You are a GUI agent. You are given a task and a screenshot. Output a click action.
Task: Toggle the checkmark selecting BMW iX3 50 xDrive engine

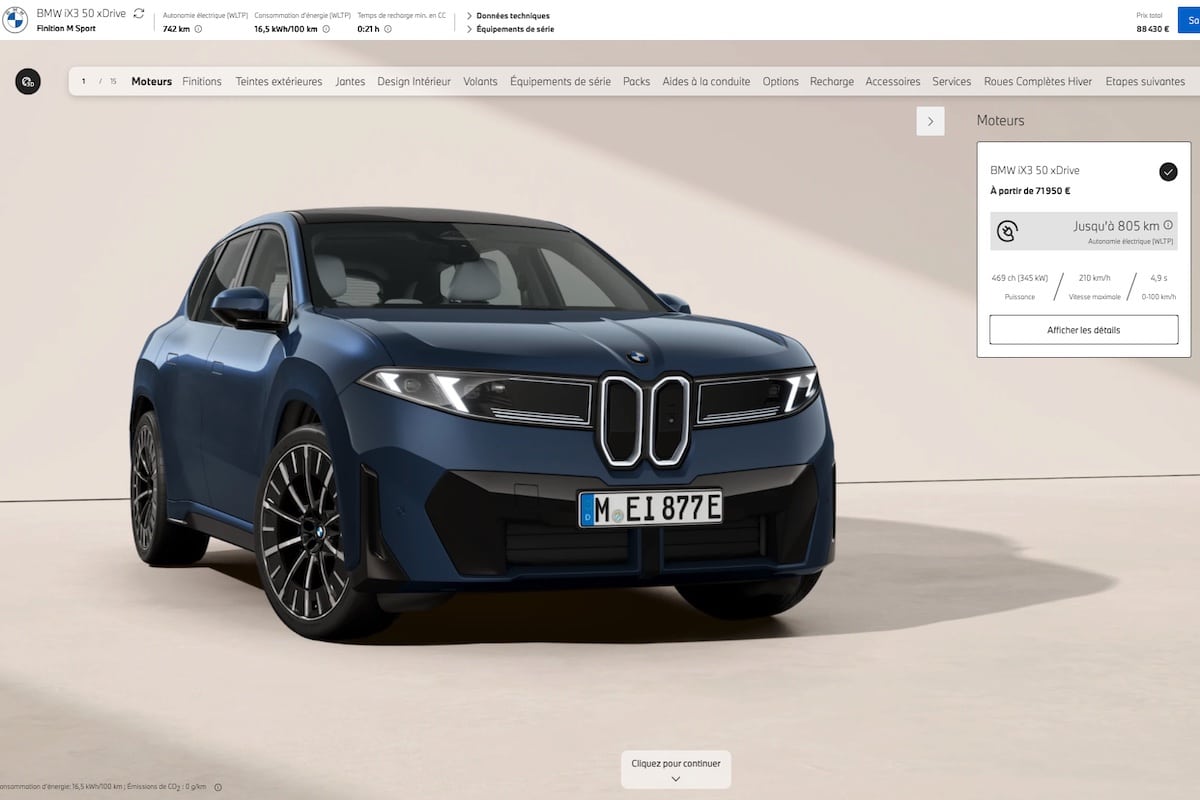1168,171
